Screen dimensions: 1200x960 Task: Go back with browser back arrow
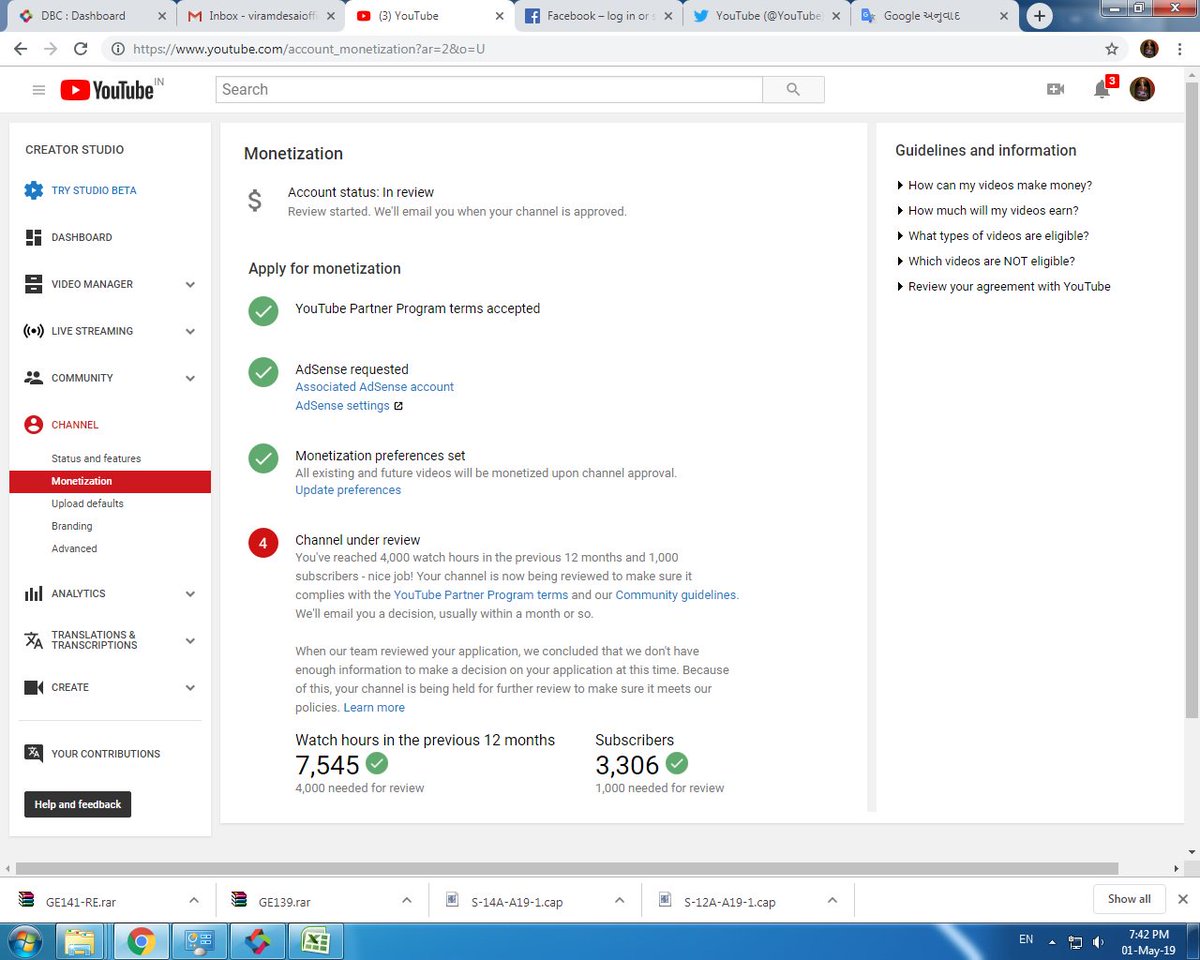pos(20,48)
